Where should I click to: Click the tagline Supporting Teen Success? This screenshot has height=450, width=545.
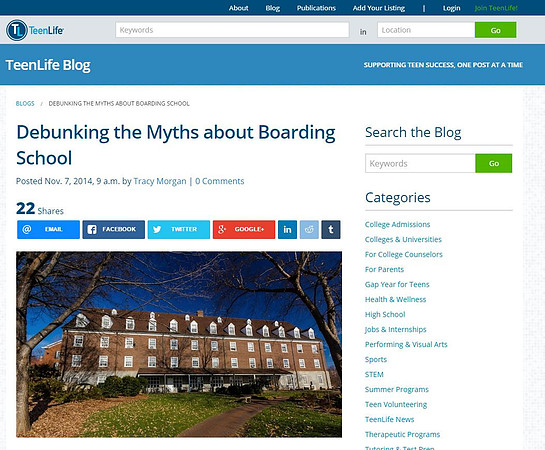tap(443, 65)
